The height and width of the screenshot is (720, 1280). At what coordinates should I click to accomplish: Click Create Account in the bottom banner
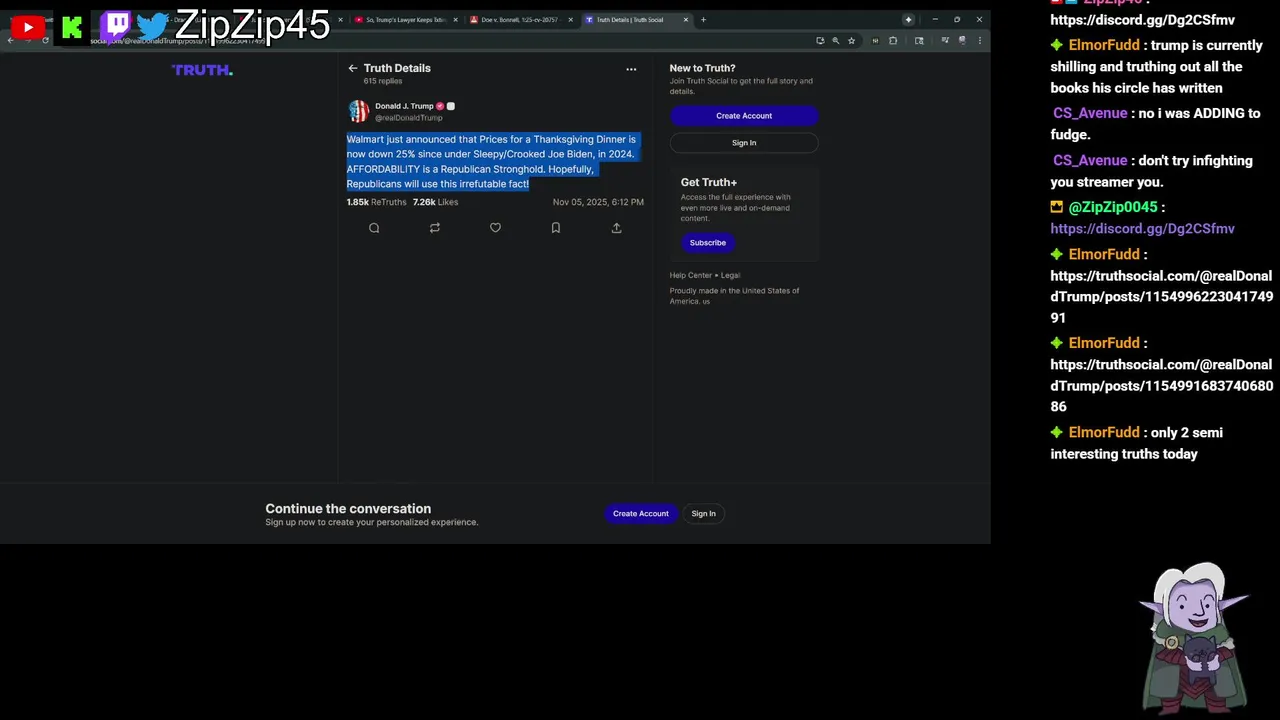coord(640,514)
